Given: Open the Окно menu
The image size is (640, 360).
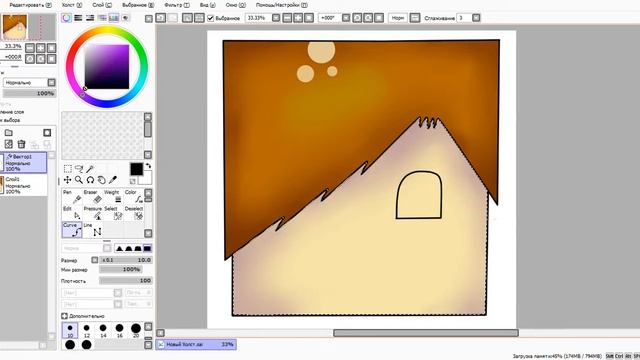Looking at the screenshot, I should pos(236,5).
